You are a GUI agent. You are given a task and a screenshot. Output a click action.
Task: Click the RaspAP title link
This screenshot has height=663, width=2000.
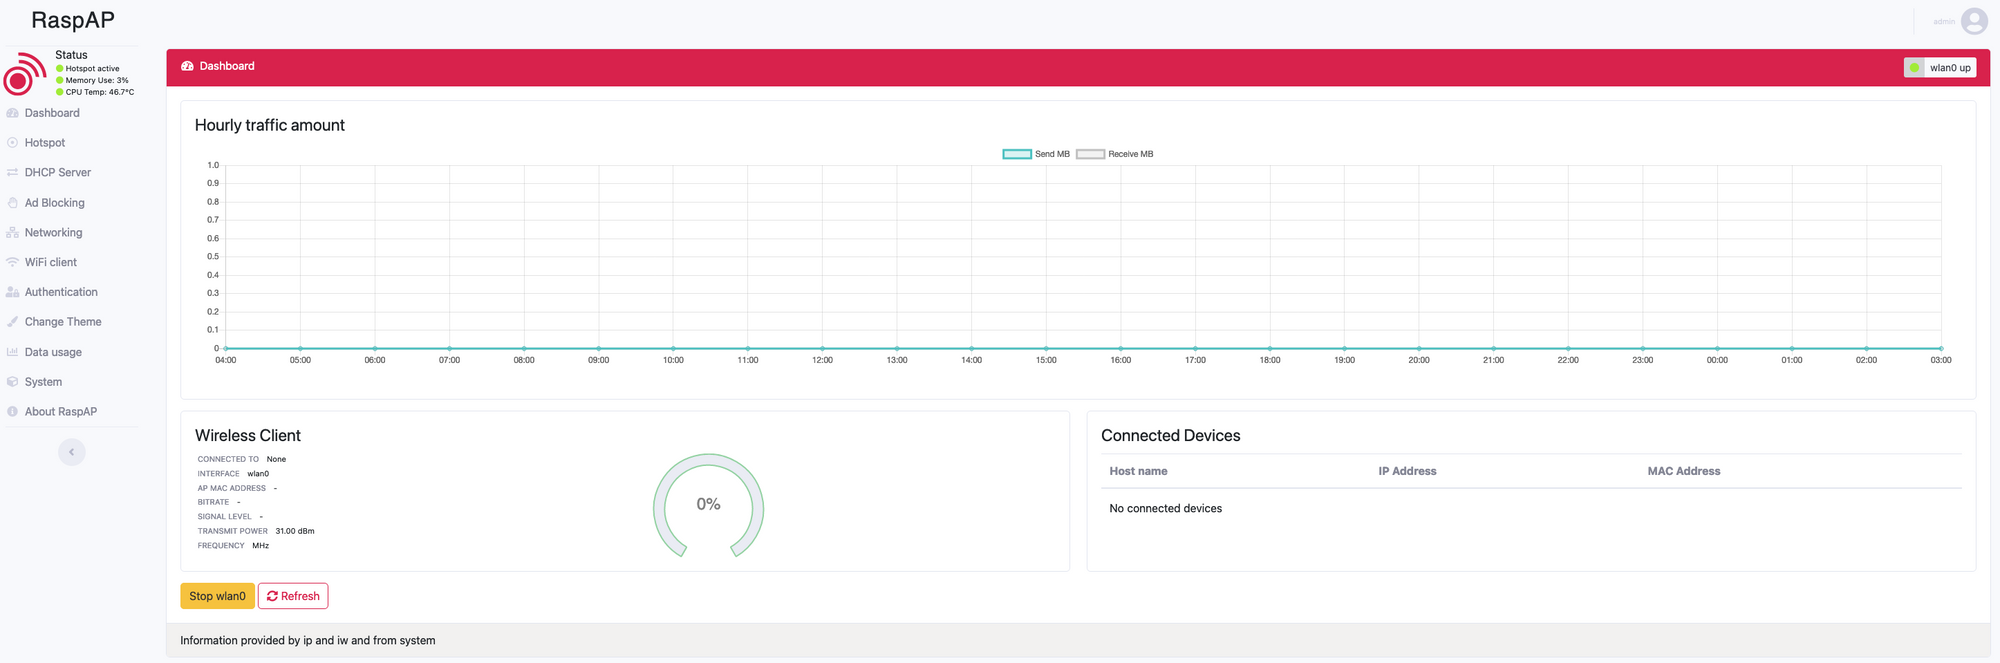point(73,20)
